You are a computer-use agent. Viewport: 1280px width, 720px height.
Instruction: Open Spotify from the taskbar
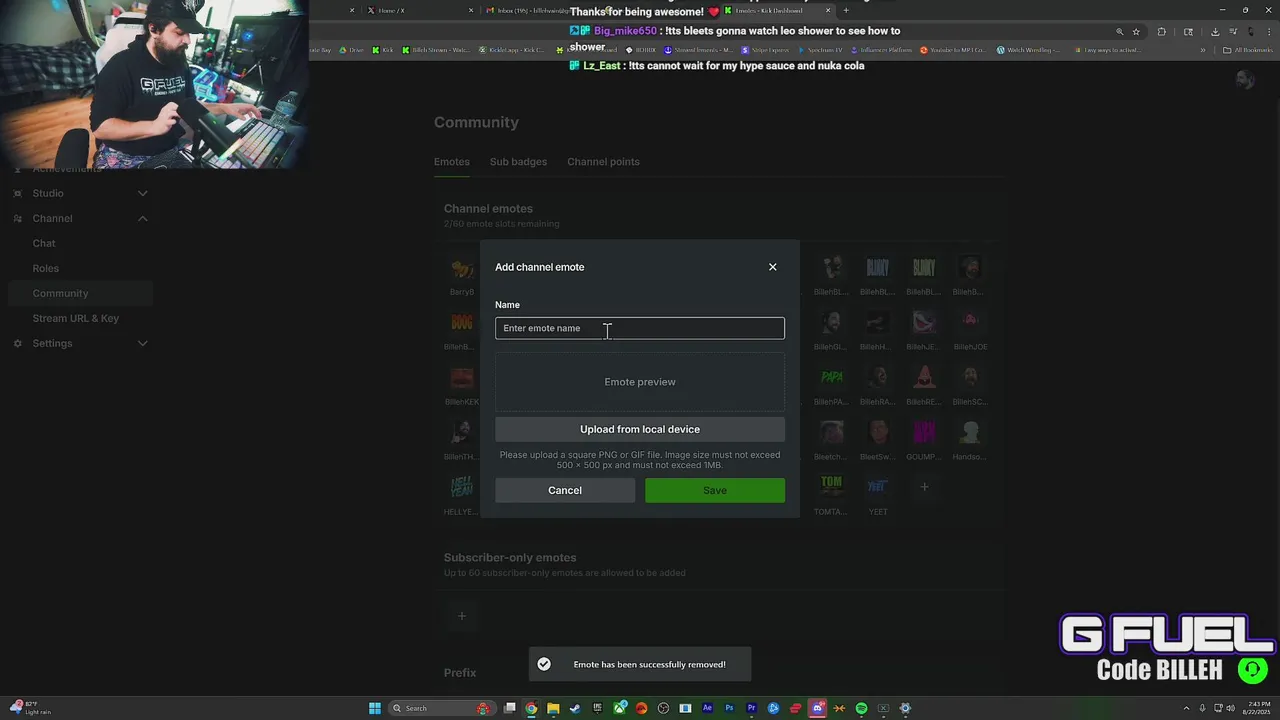click(x=861, y=708)
